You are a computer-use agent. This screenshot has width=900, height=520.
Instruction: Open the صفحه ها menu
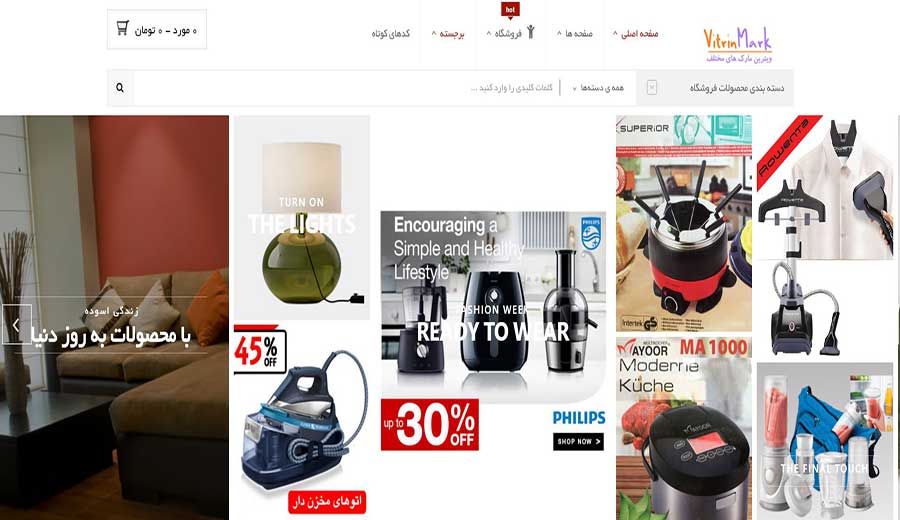pyautogui.click(x=575, y=34)
